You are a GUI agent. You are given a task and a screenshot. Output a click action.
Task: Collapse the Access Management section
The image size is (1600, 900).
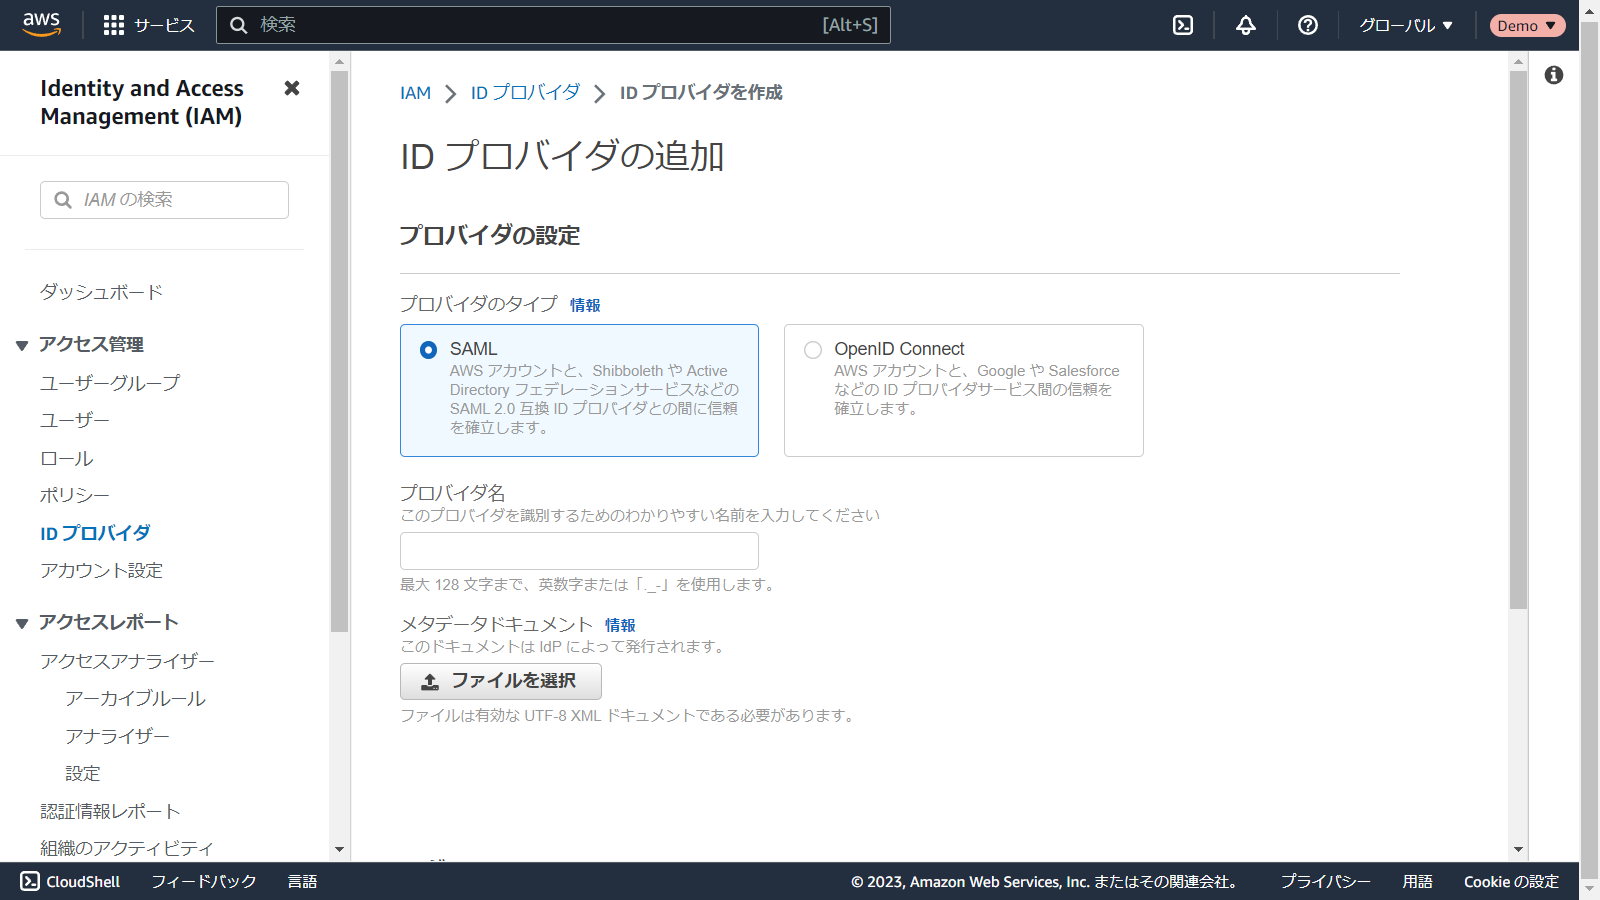22,345
